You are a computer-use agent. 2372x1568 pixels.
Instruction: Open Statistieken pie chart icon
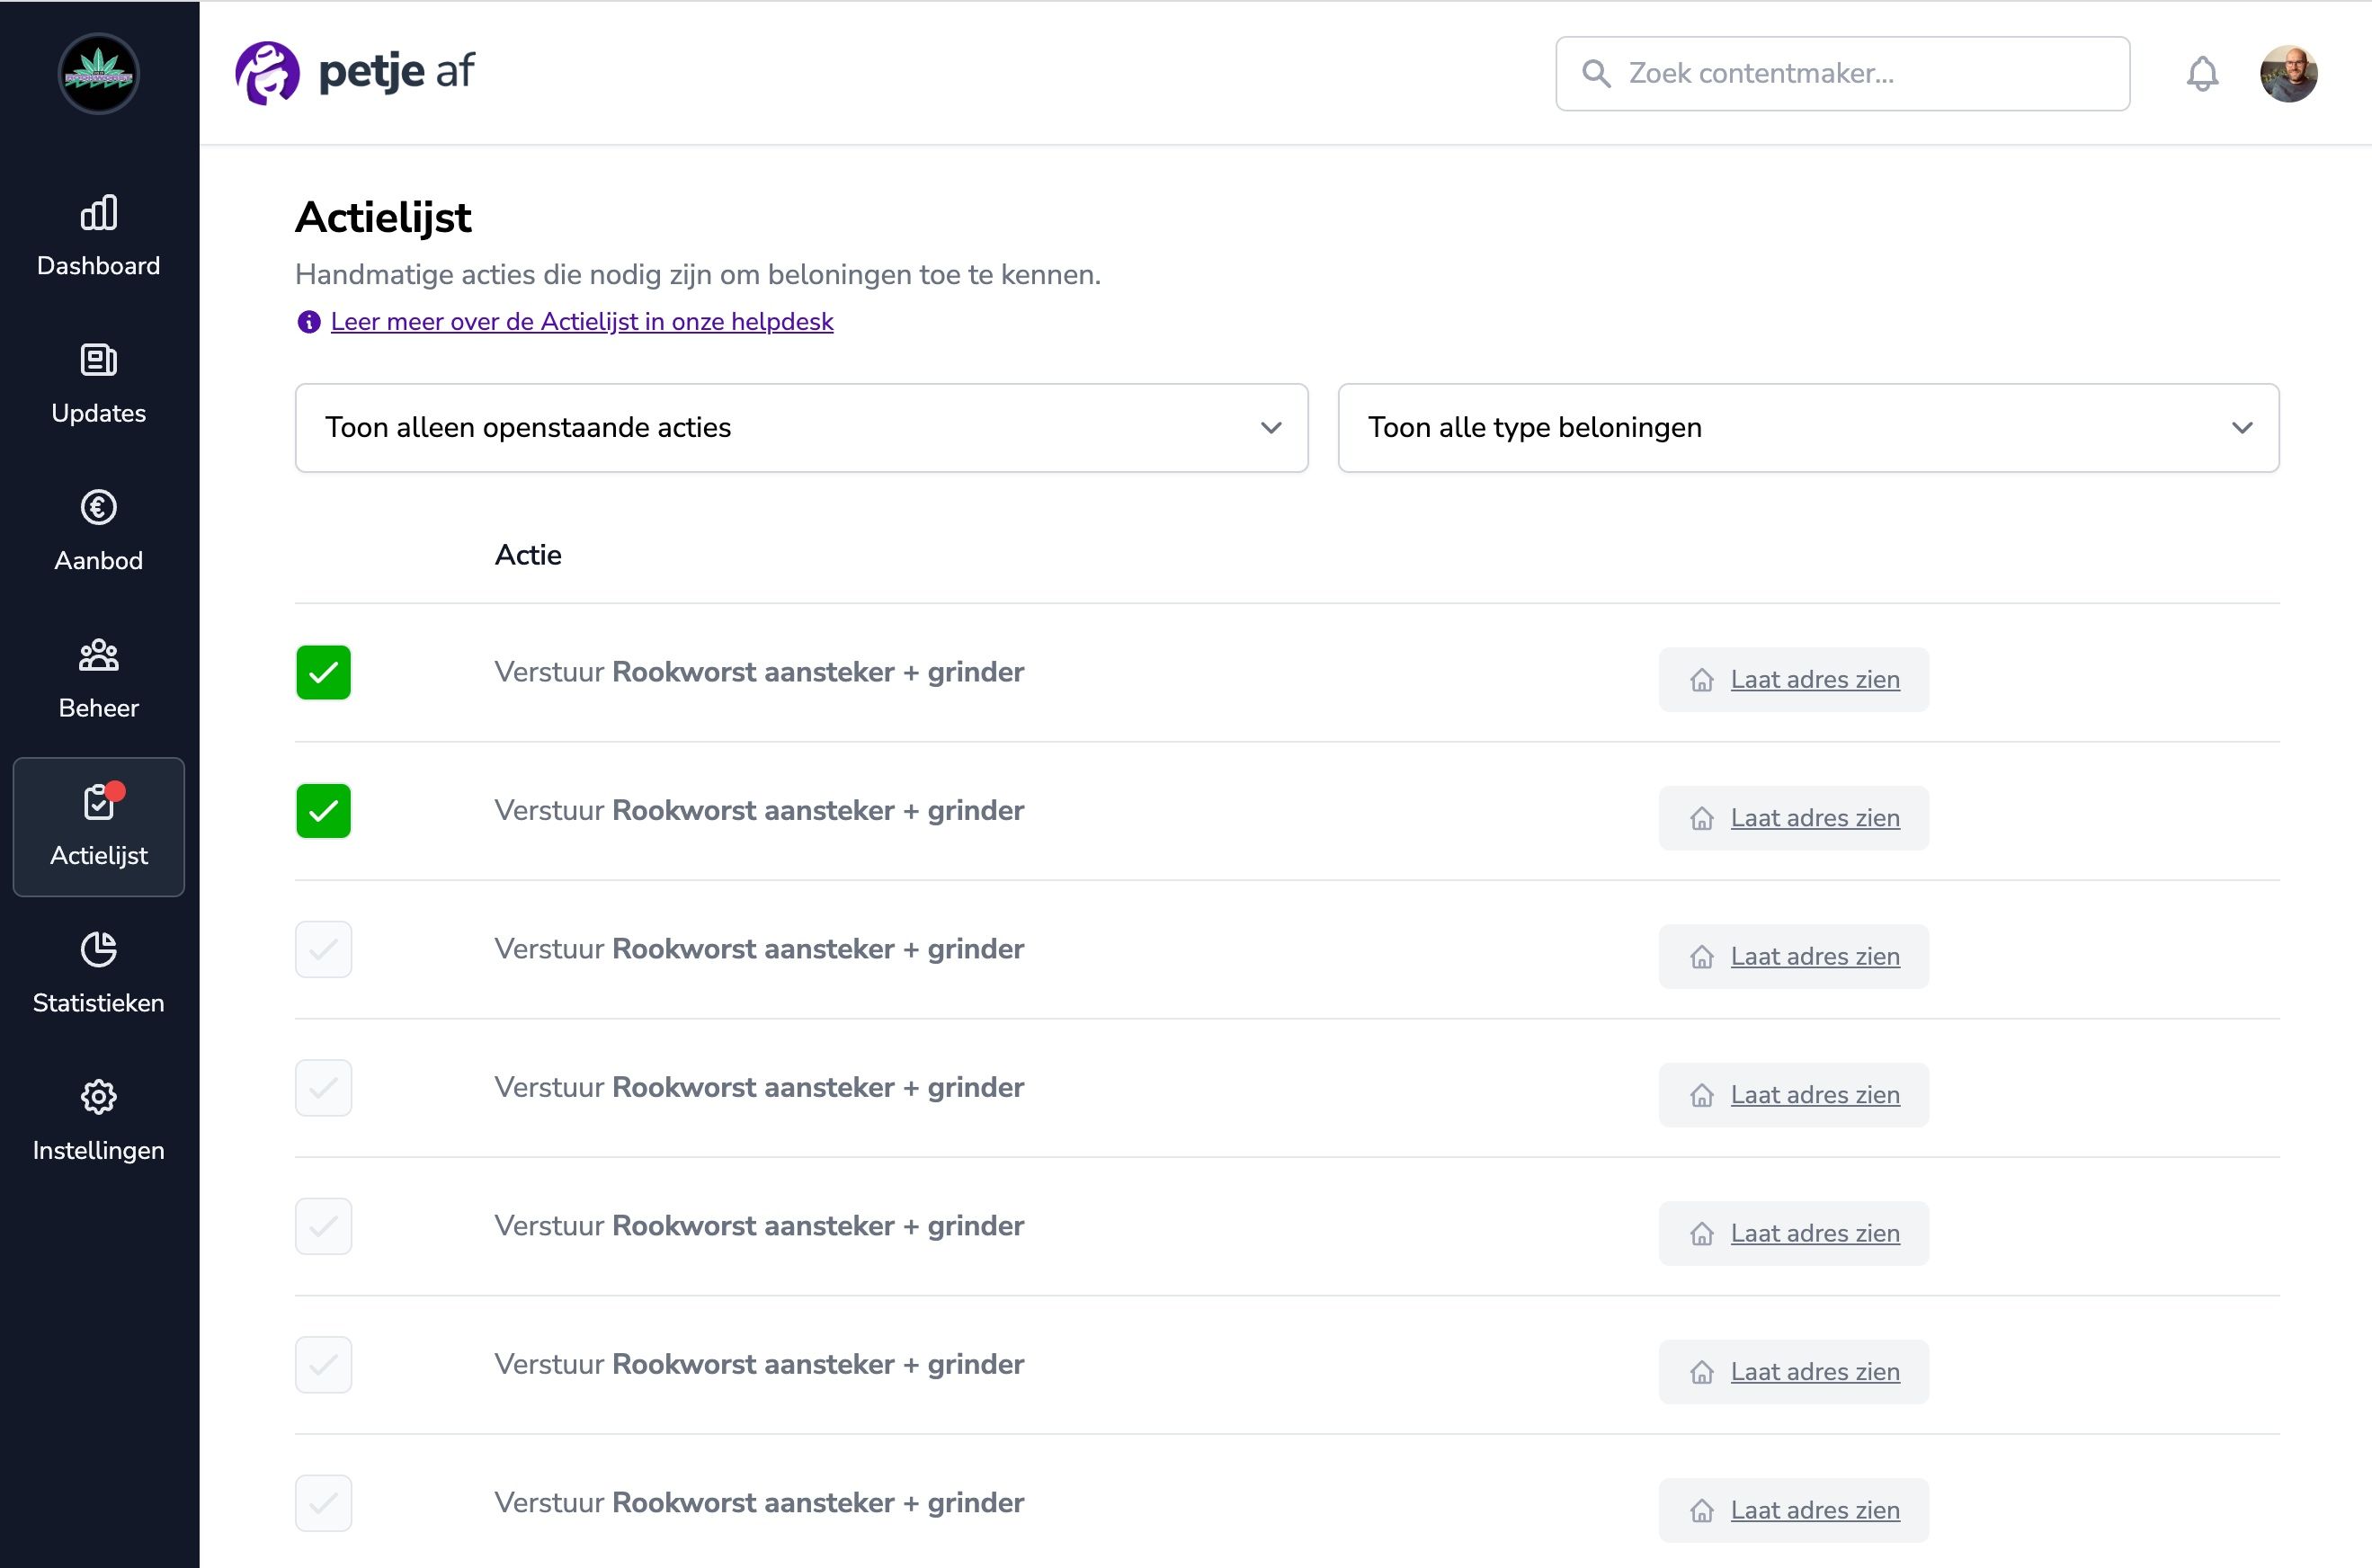point(98,950)
